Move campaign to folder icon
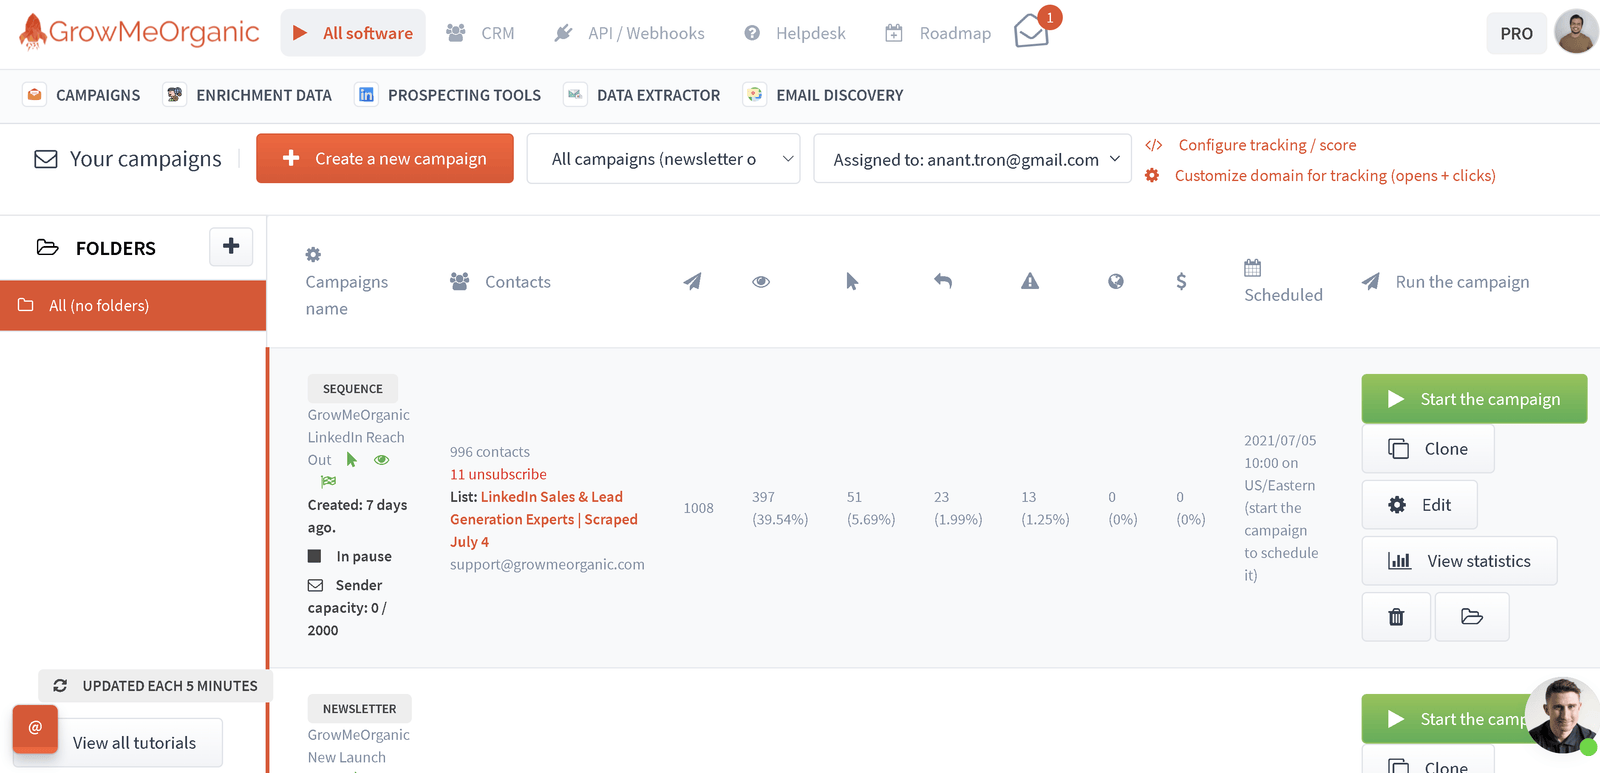Viewport: 1600px width, 773px height. coord(1471,617)
